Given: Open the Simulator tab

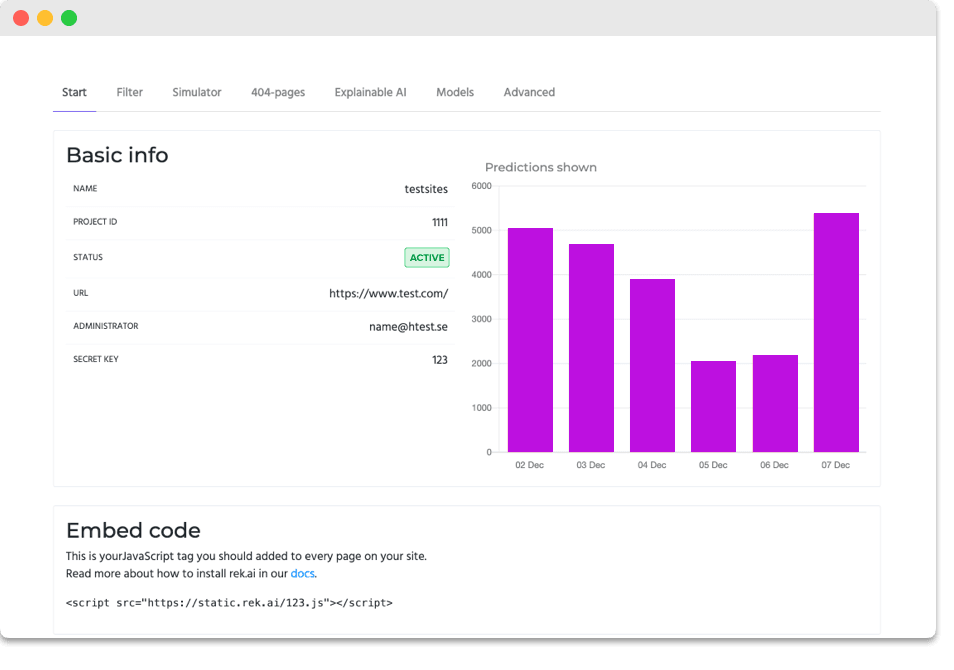Looking at the screenshot, I should pyautogui.click(x=197, y=92).
